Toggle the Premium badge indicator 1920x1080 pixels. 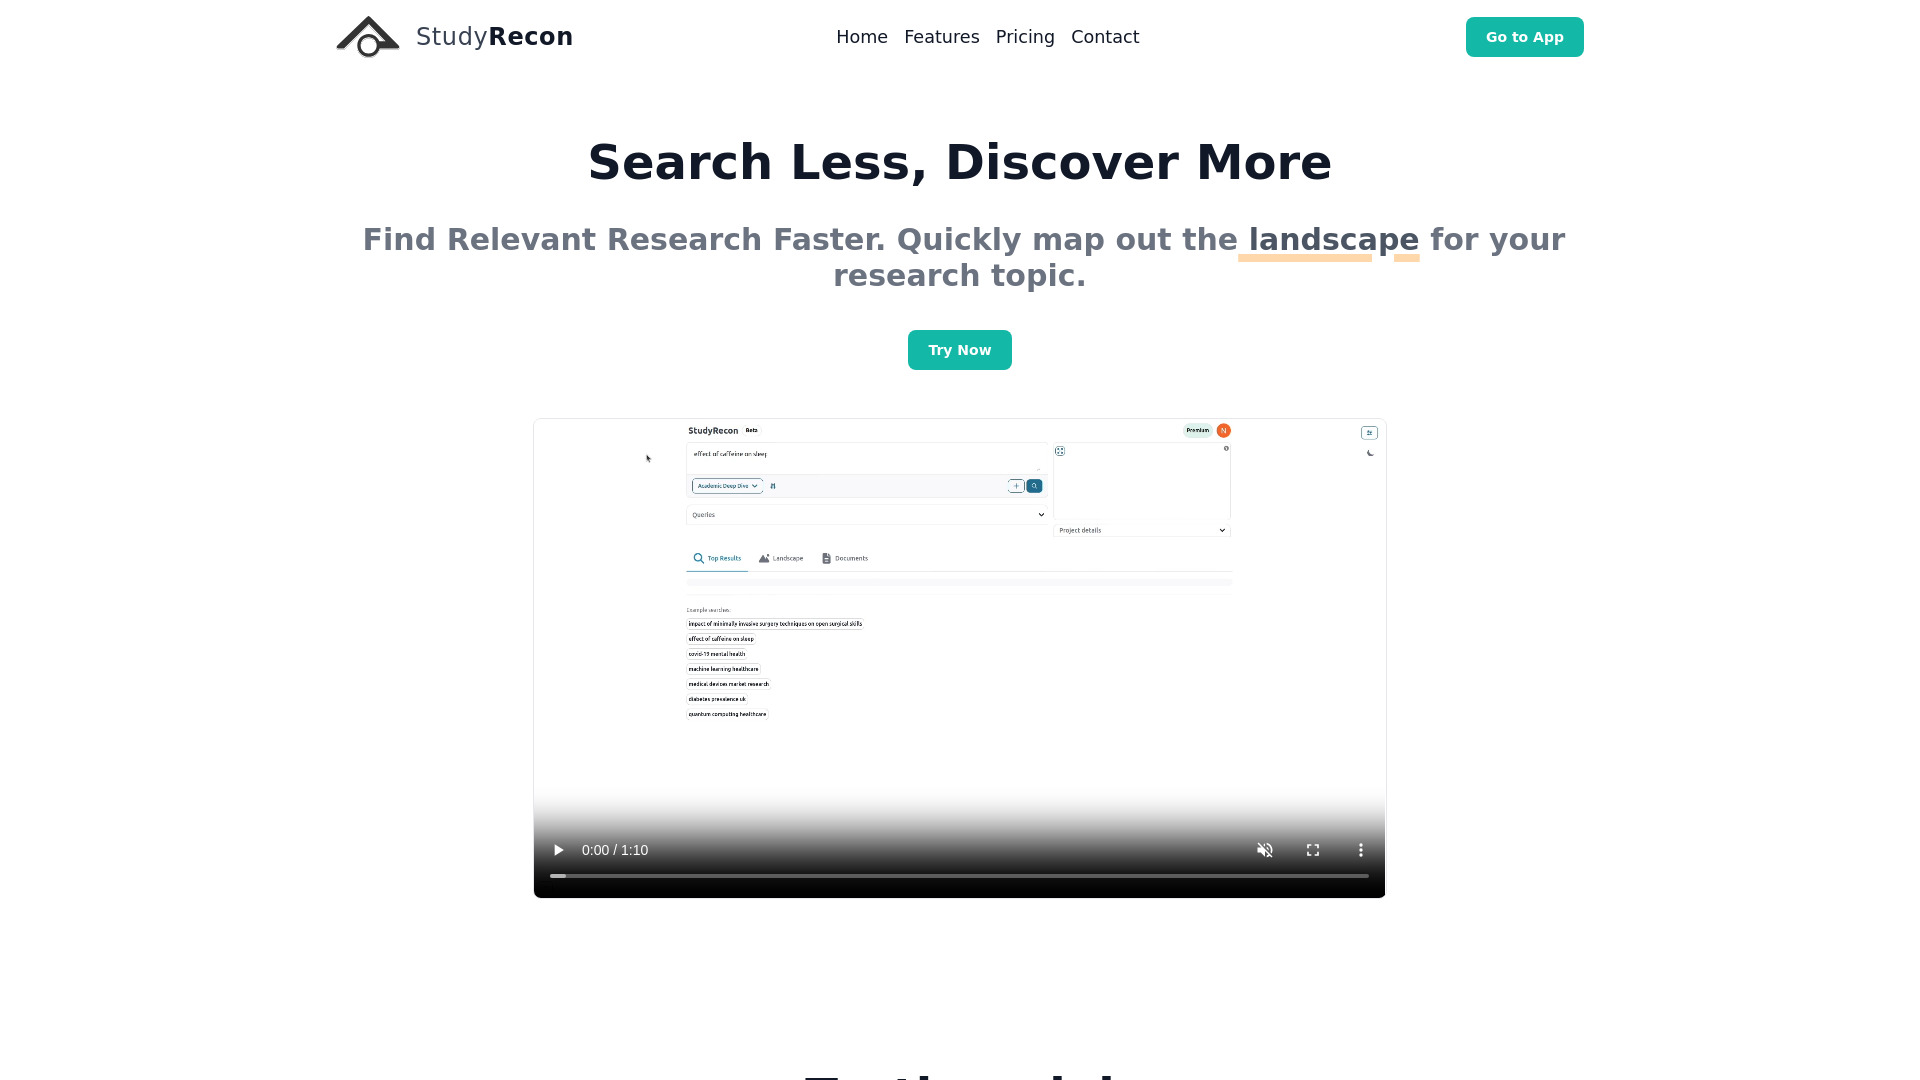click(x=1196, y=430)
